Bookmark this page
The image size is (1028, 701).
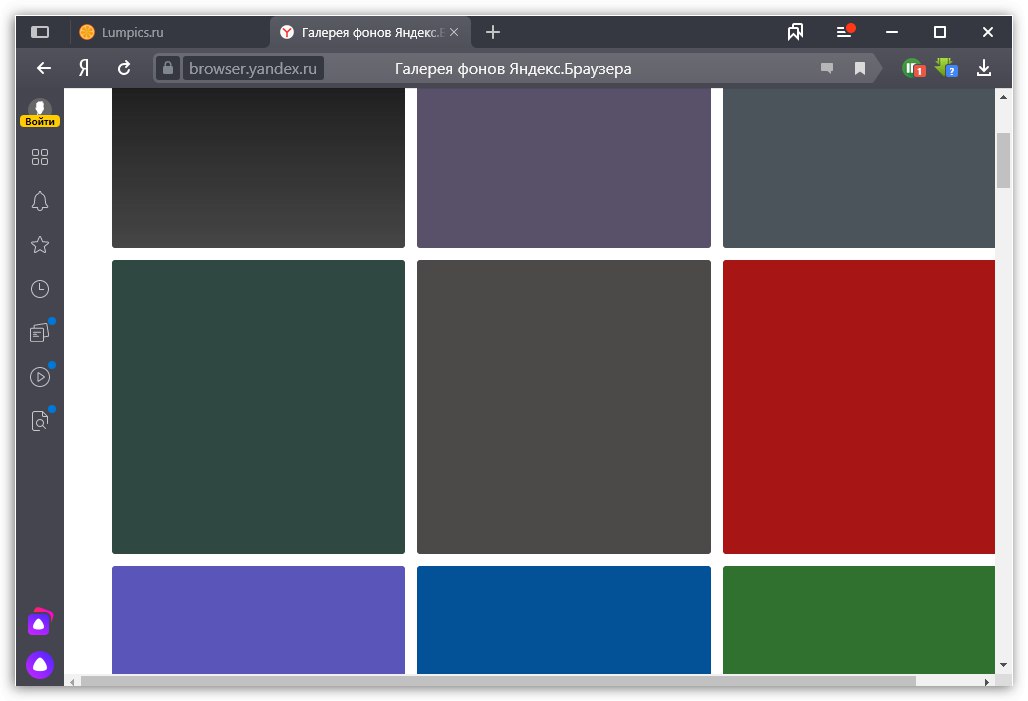click(x=860, y=68)
